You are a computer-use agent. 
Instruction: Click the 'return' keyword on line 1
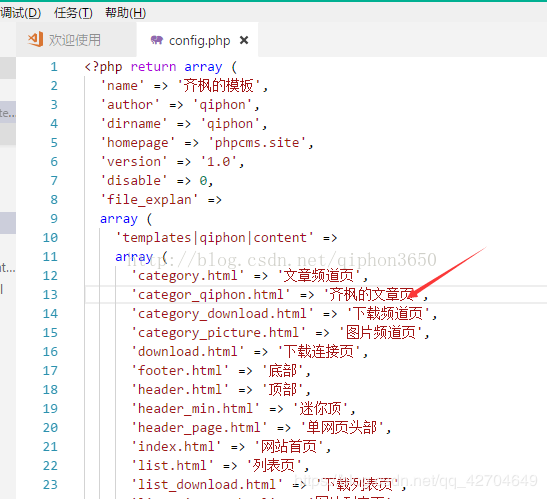tap(153, 67)
